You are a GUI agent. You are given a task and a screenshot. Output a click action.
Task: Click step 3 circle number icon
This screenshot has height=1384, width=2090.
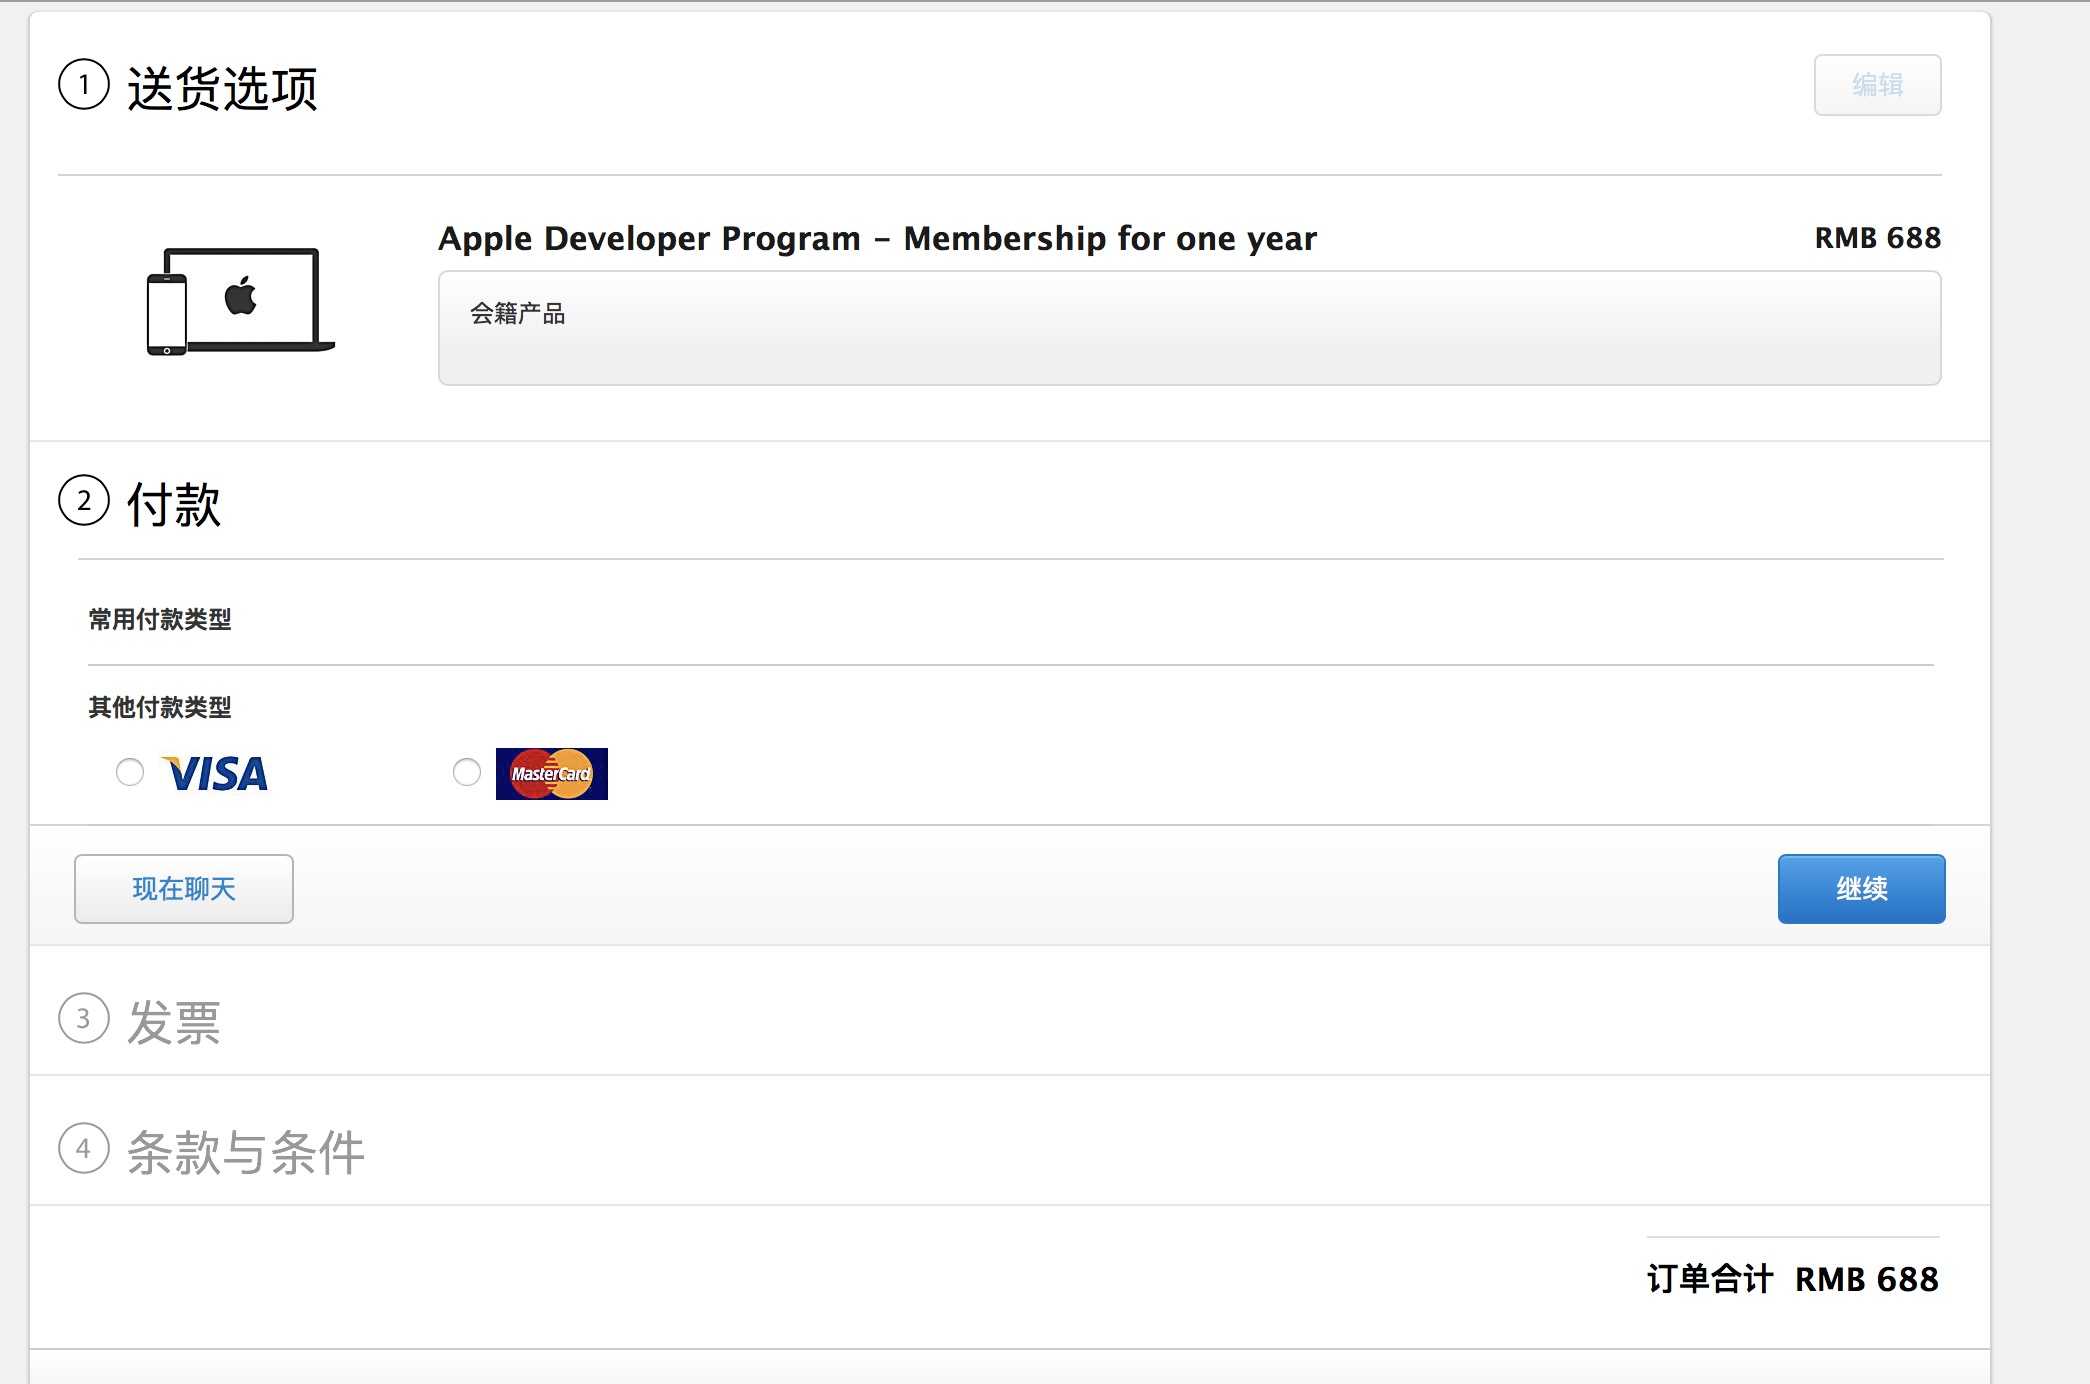(x=84, y=1019)
